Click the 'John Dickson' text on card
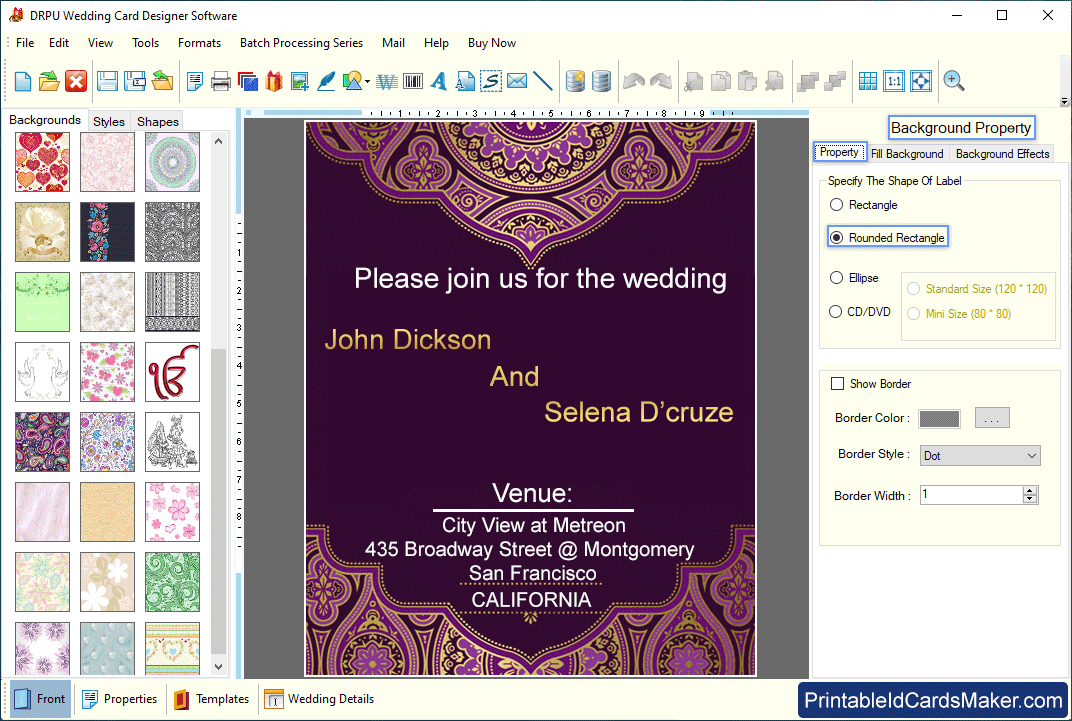This screenshot has width=1072, height=721. [x=407, y=340]
